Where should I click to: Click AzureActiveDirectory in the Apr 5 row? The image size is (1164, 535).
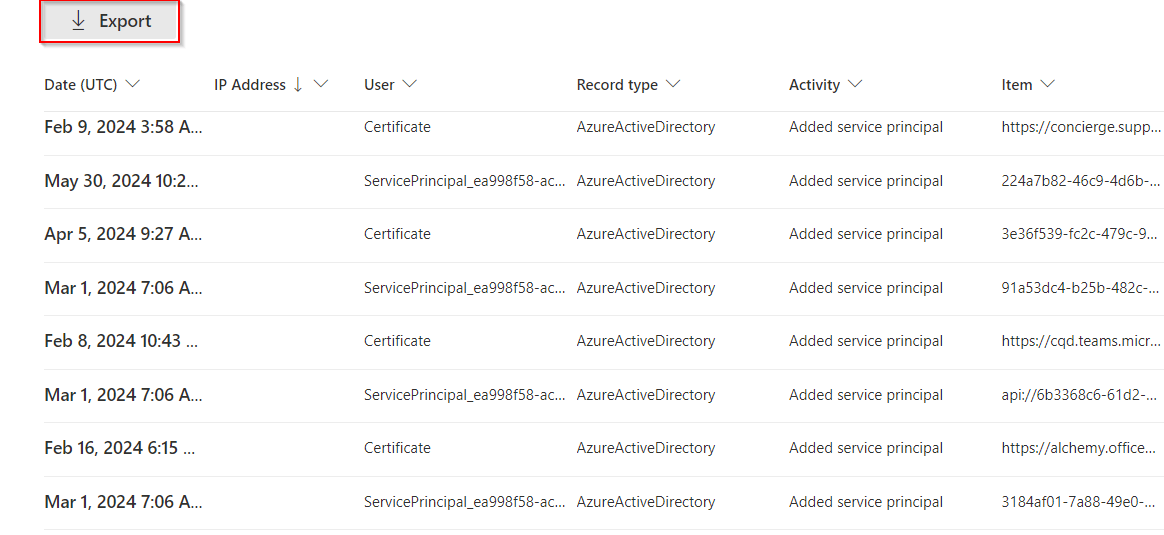click(x=646, y=234)
